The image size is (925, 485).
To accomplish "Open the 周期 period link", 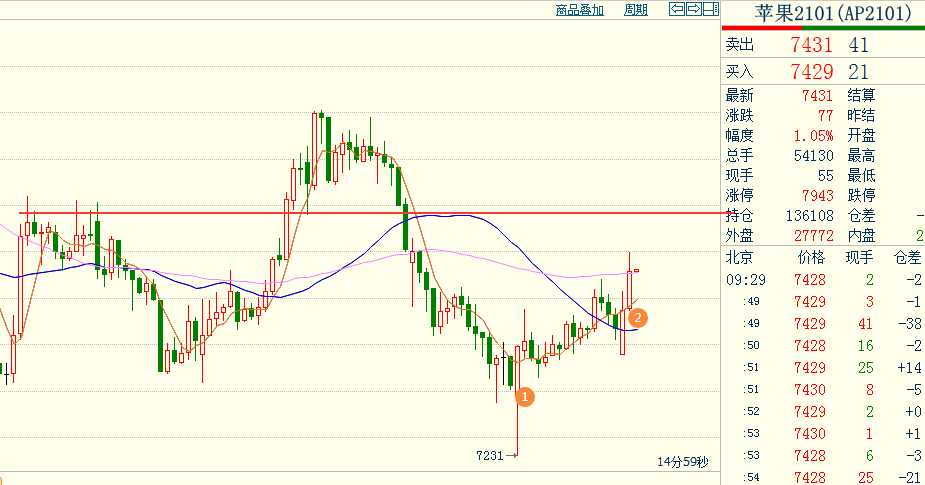I will [635, 10].
